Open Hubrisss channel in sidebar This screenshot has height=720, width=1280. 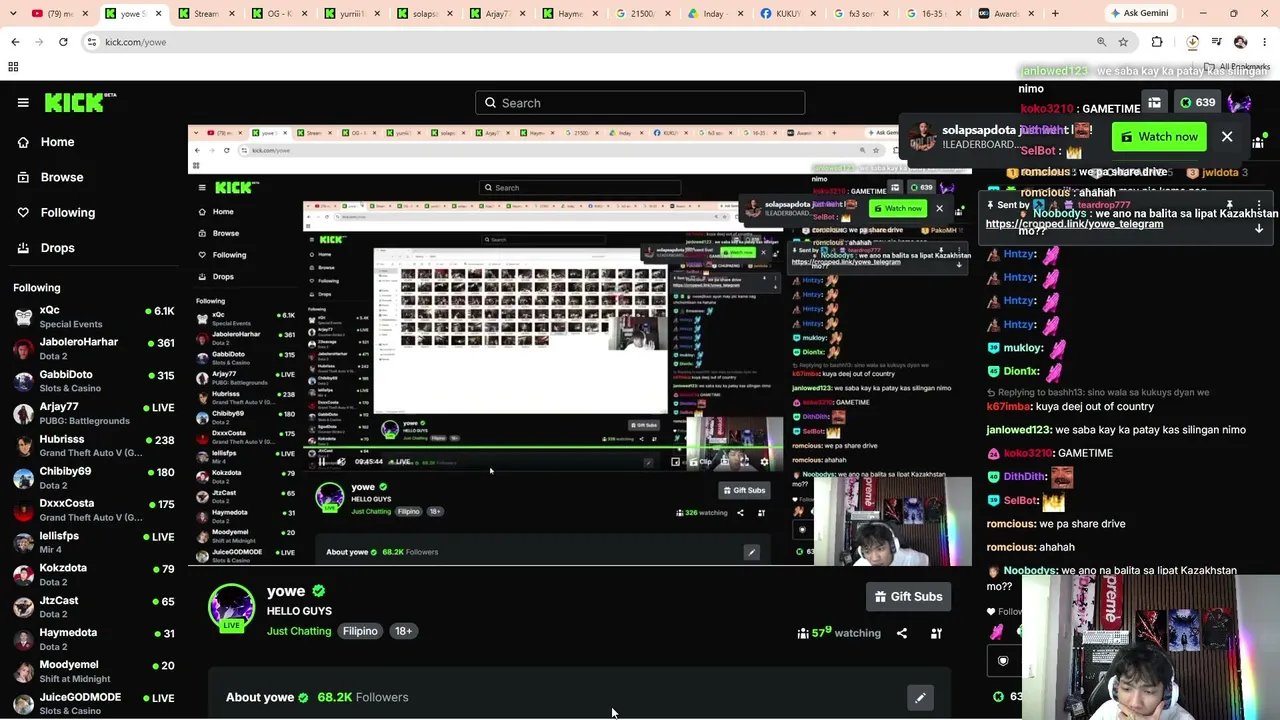pos(94,446)
